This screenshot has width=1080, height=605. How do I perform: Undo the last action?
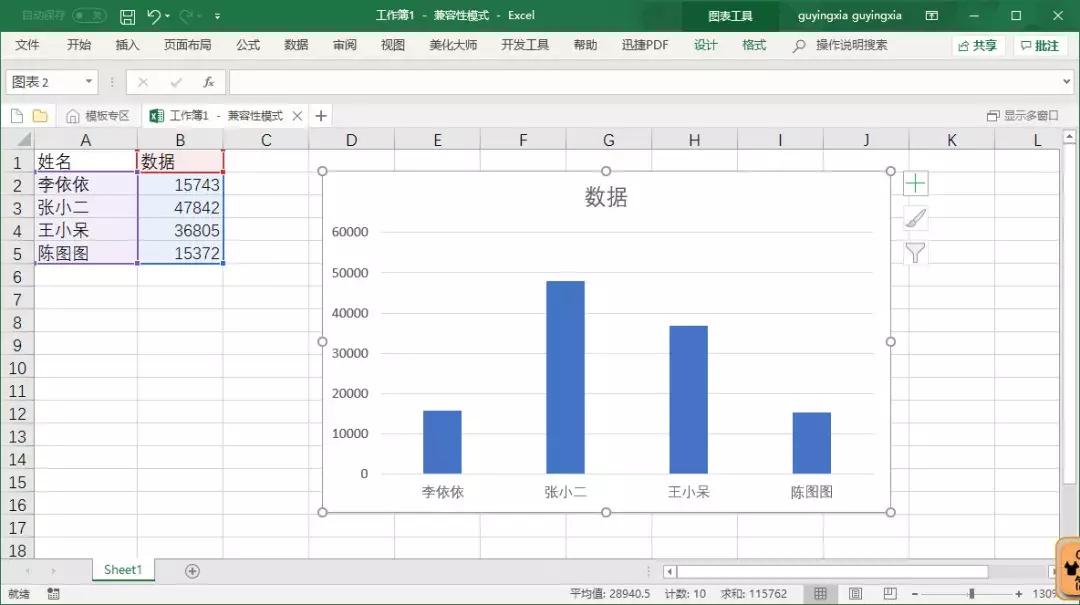[155, 15]
